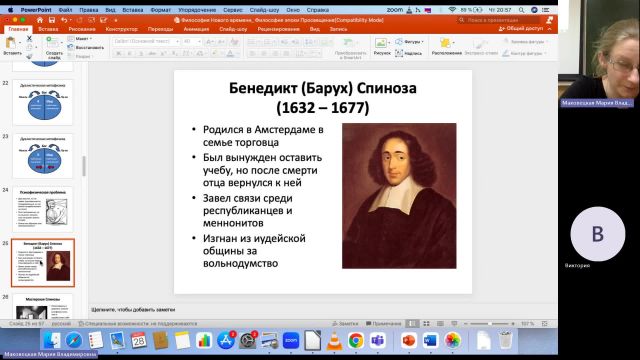Click the slide panel vertical scrollbar
The height and width of the screenshot is (360, 640).
[x=84, y=166]
